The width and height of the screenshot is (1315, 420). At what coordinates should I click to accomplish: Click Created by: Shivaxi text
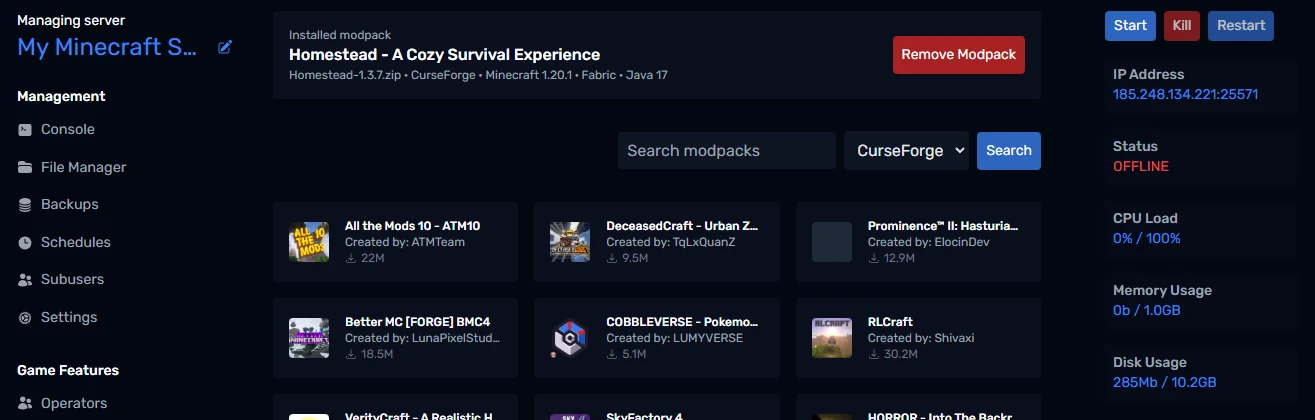click(x=921, y=338)
